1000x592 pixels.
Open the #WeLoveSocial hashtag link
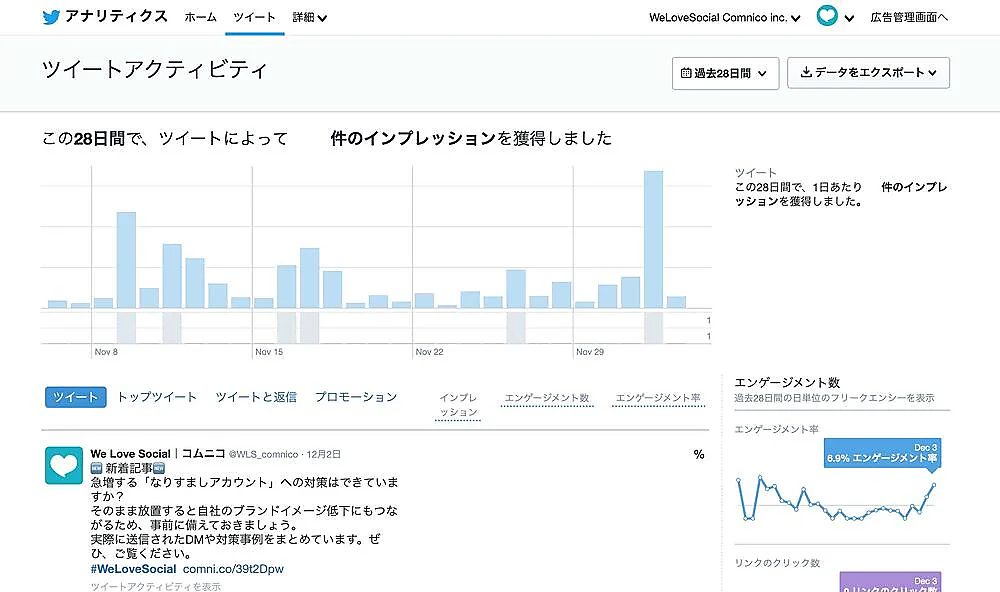point(133,568)
